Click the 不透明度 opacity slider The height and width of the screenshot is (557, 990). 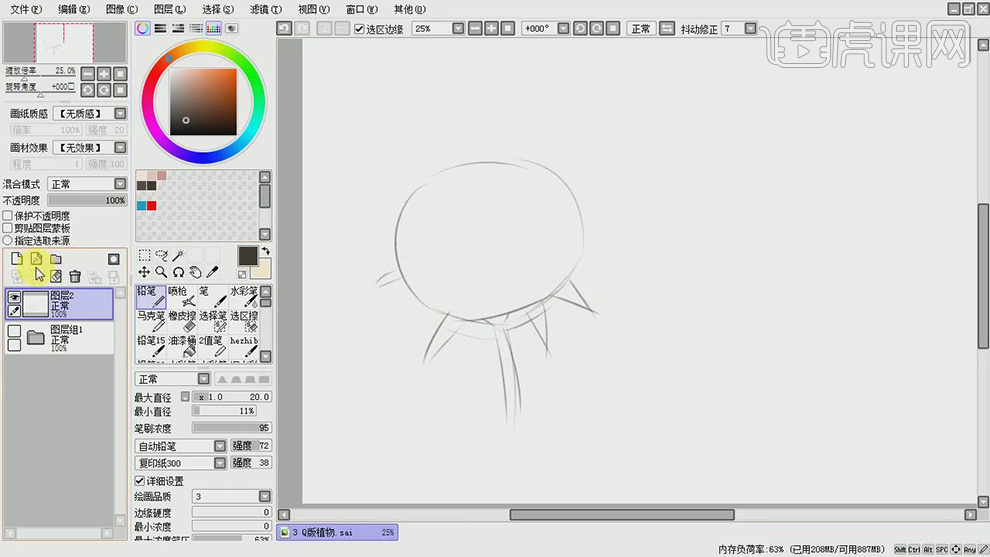(x=87, y=200)
